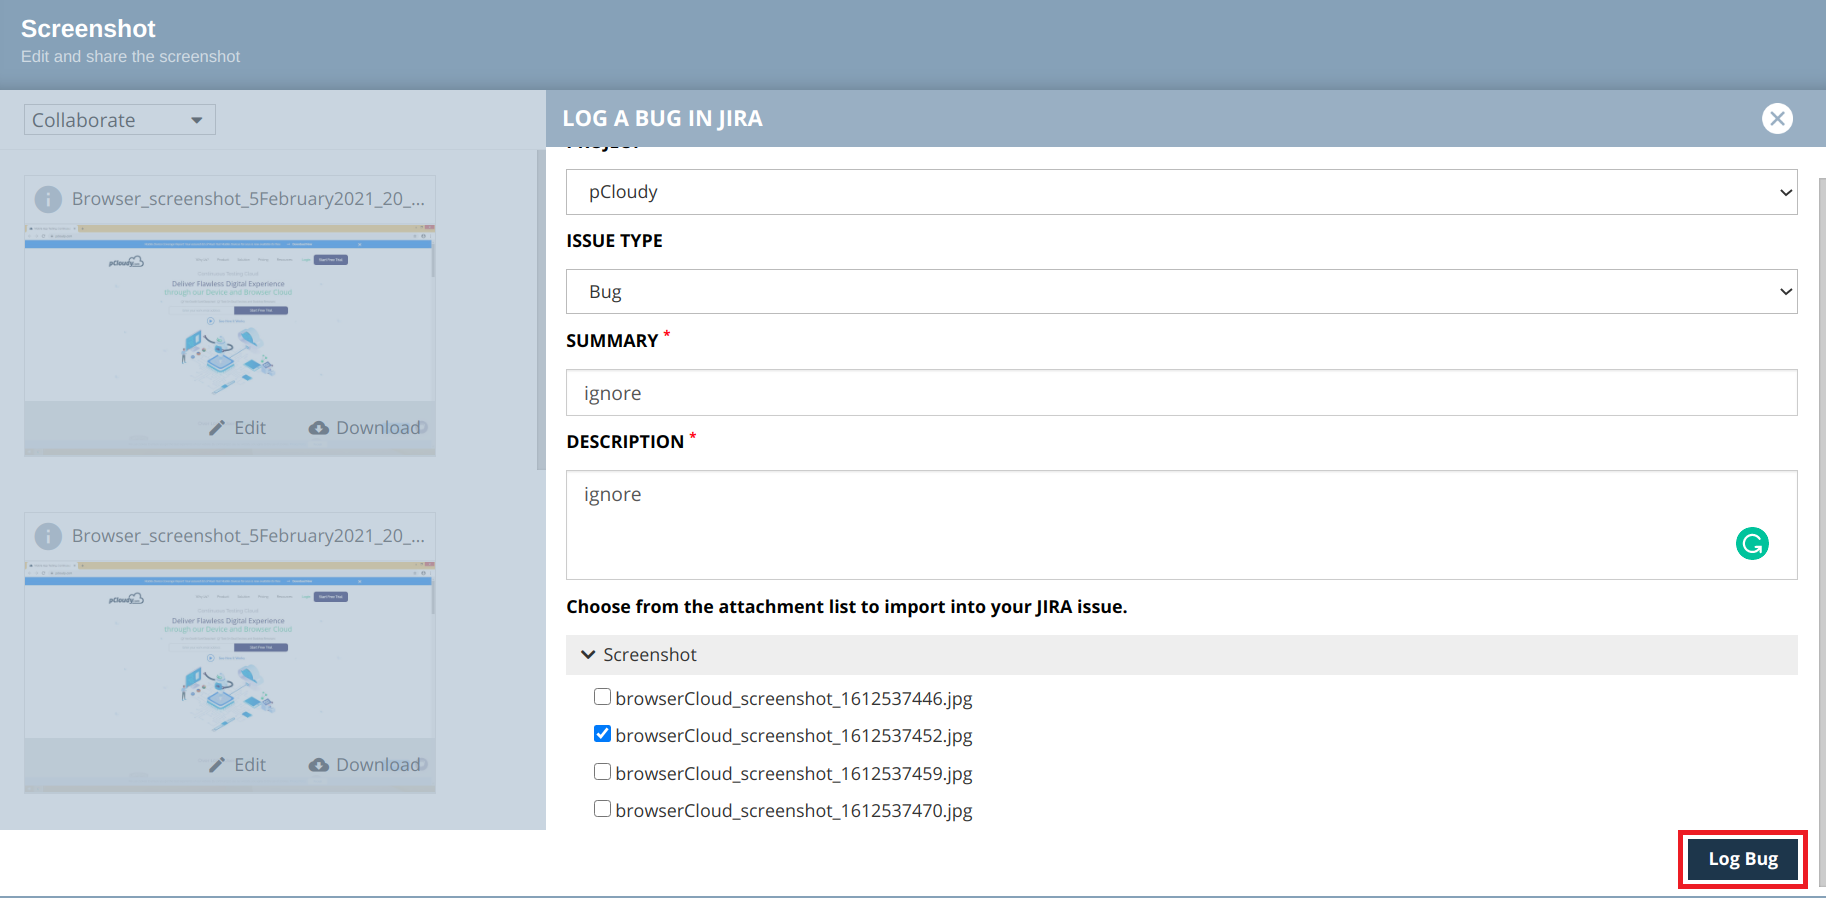Open the pCloudy project dropdown
The height and width of the screenshot is (898, 1826).
point(1181,192)
